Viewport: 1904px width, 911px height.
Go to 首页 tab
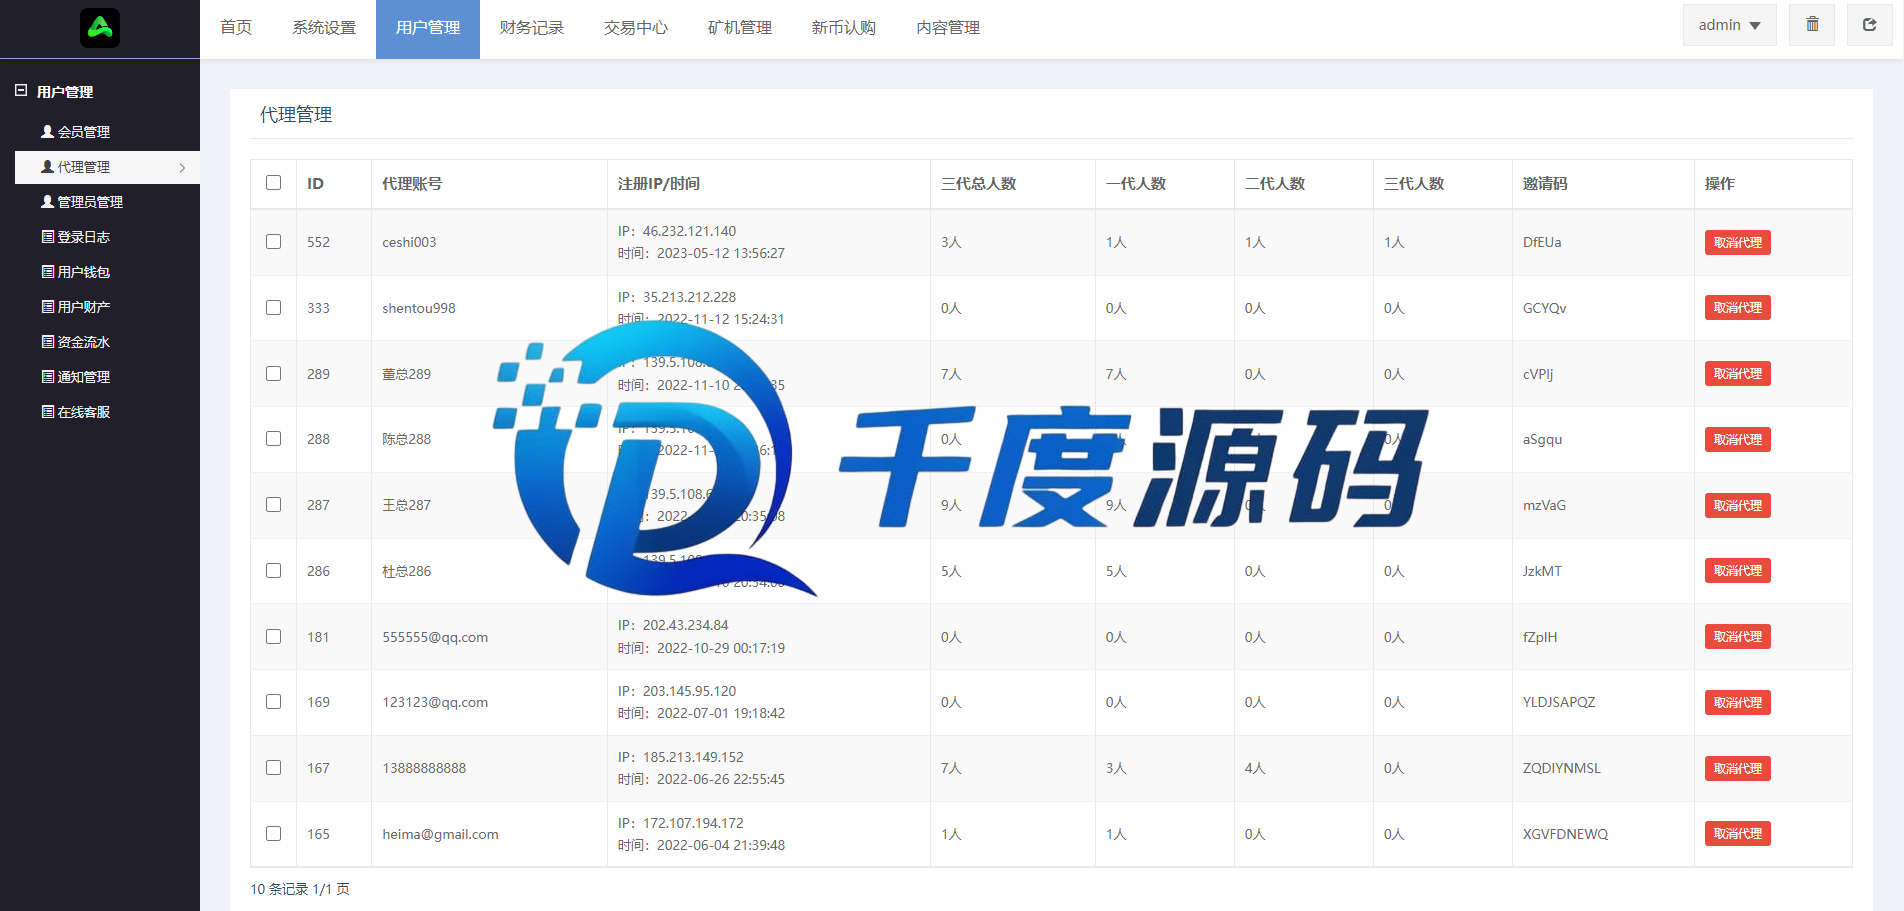click(x=236, y=28)
